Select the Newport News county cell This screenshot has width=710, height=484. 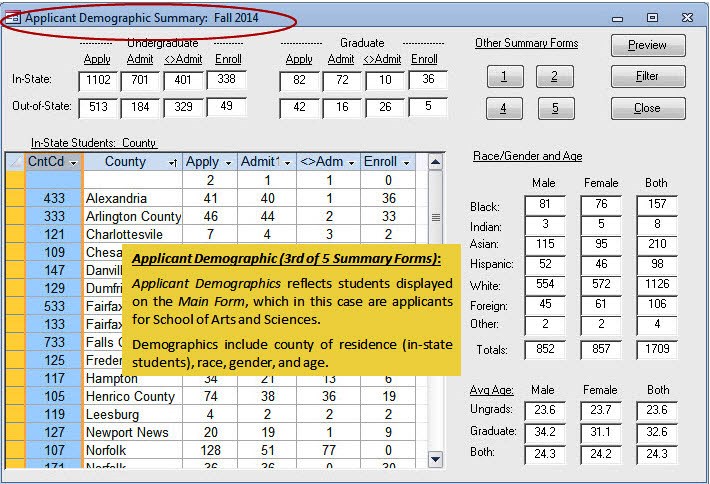point(131,433)
